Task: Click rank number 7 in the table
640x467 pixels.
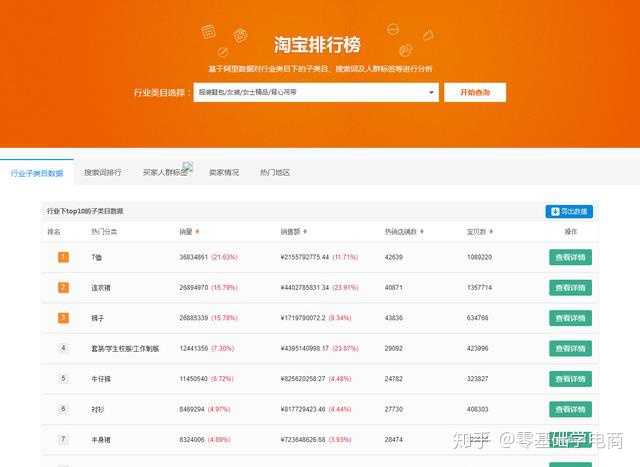Action: [x=63, y=439]
